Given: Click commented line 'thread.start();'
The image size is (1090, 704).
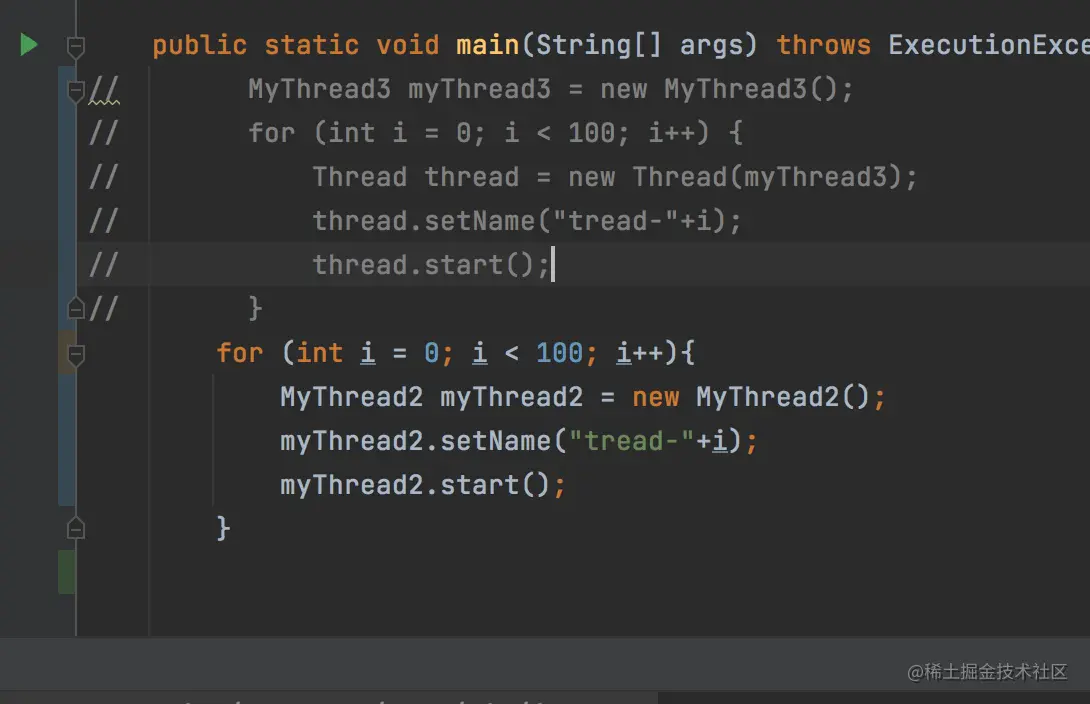Looking at the screenshot, I should click(431, 265).
